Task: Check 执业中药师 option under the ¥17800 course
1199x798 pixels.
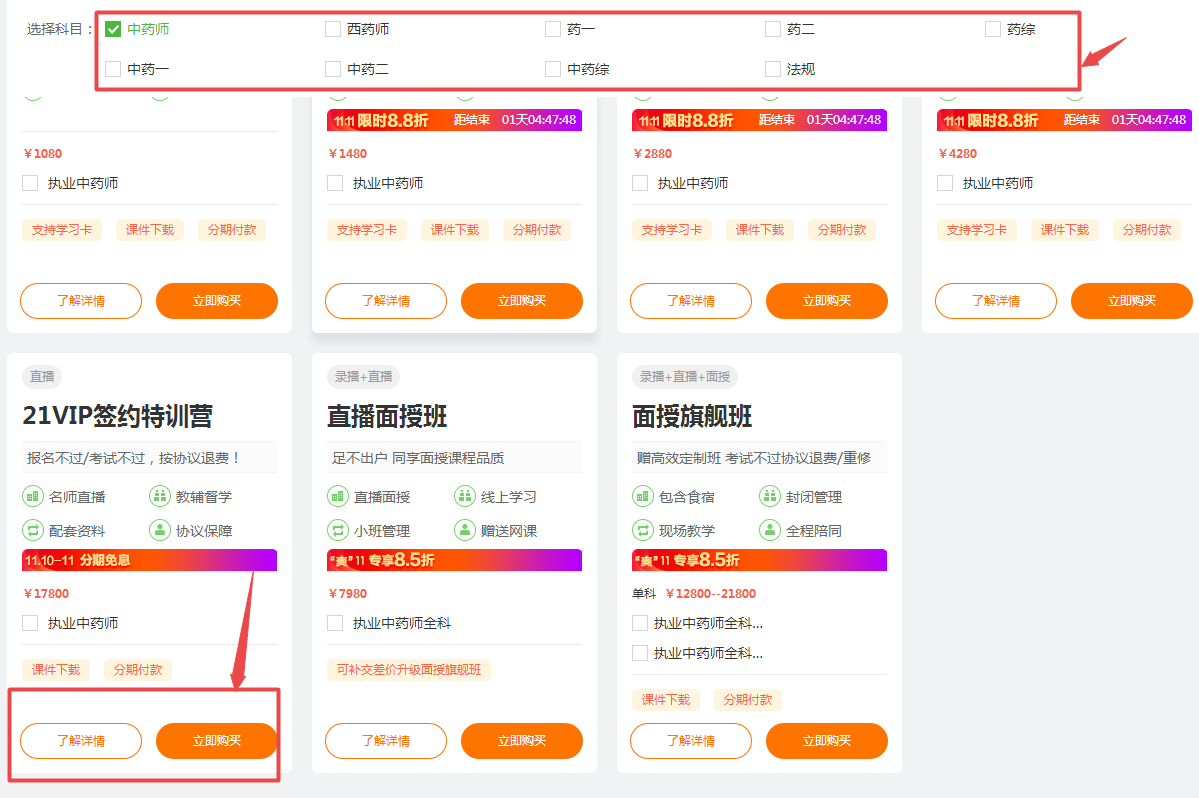Action: (31, 623)
